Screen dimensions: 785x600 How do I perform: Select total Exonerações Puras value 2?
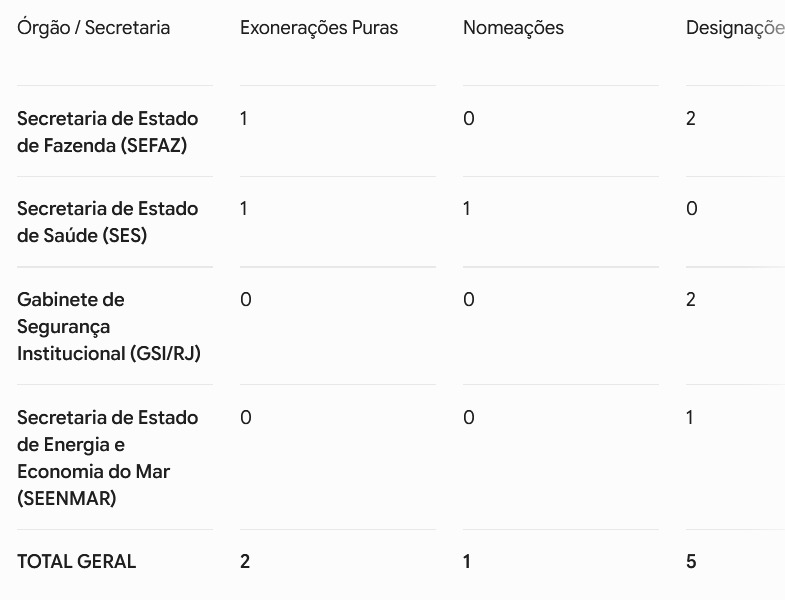click(x=245, y=561)
